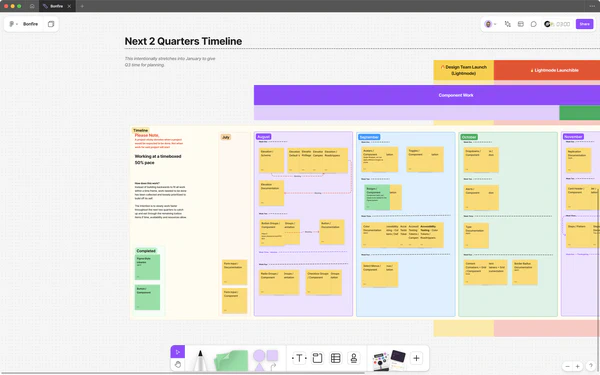Select the Next 2 Quarters Timeline title

pyautogui.click(x=183, y=41)
